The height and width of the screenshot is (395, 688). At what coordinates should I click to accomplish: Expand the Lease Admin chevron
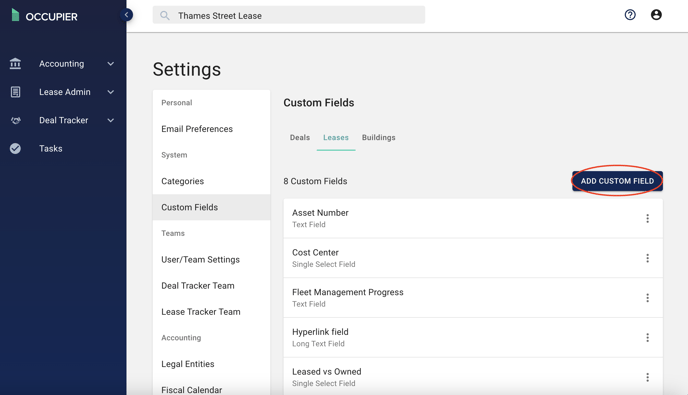[111, 92]
